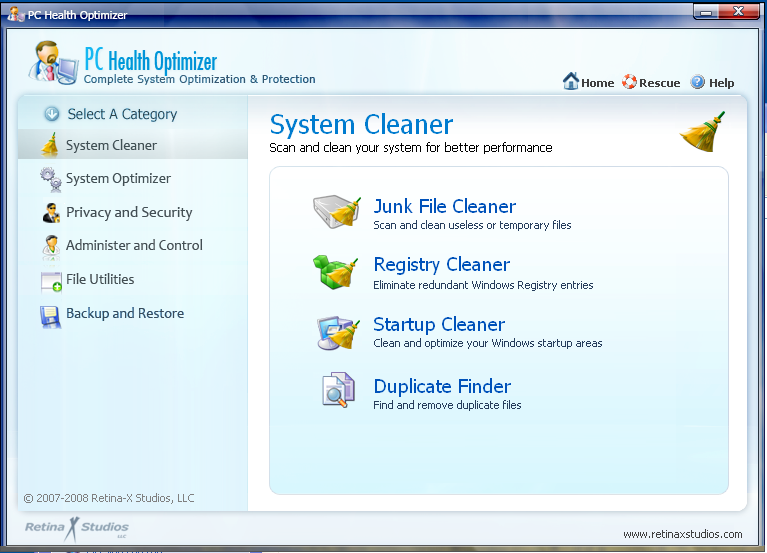The height and width of the screenshot is (553, 767).
Task: Click the Privacy and Security agent icon
Action: [51, 213]
